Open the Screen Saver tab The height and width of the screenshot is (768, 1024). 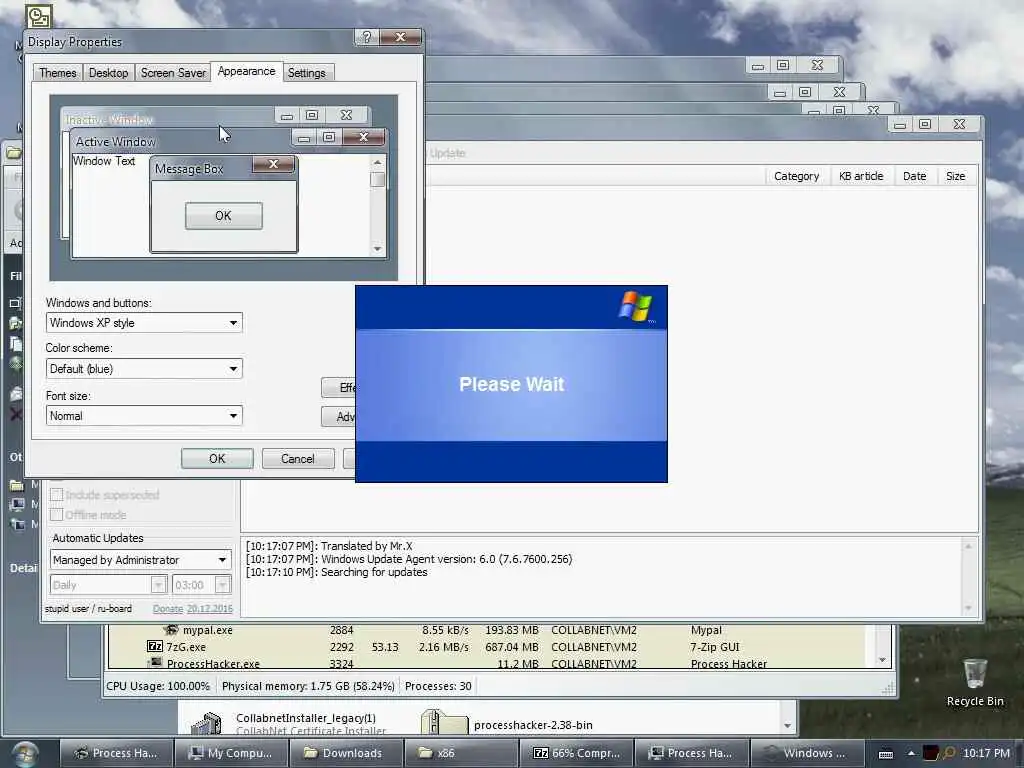[x=173, y=72]
